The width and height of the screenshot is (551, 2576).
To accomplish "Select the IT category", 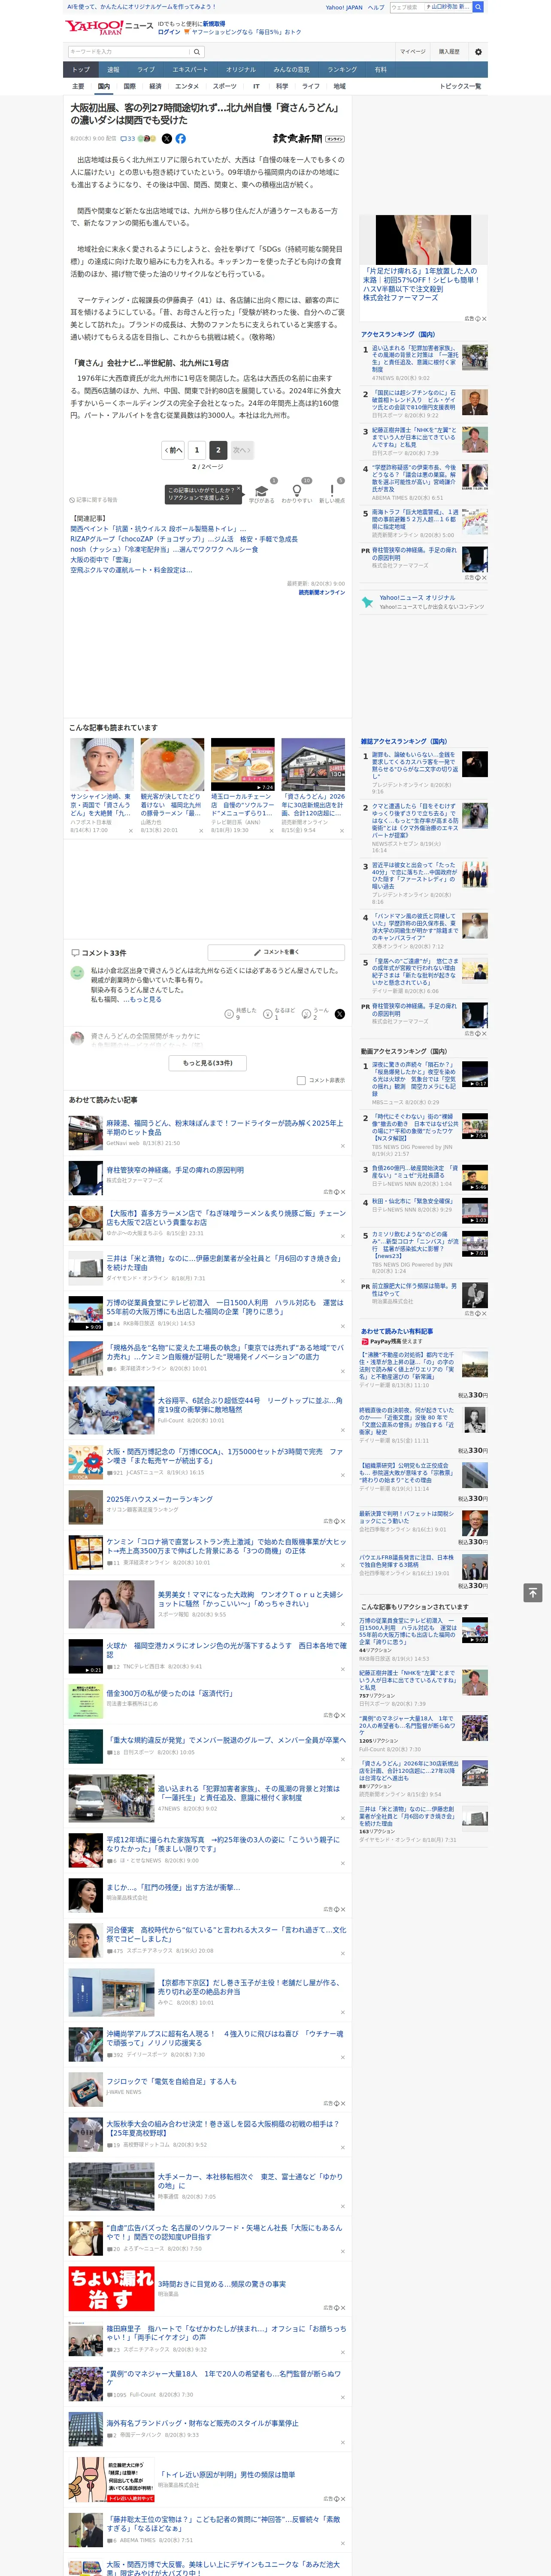I will [x=256, y=86].
